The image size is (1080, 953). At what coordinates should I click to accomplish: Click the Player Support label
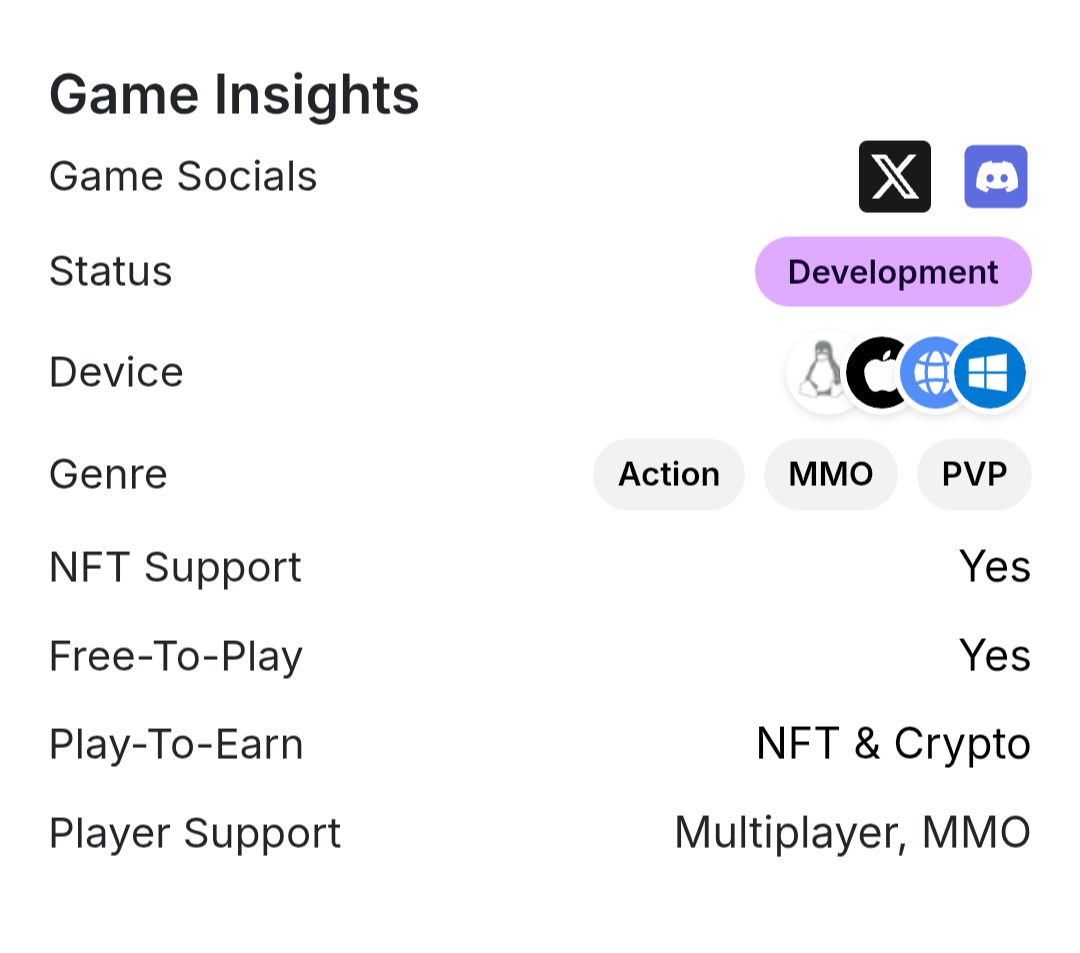tap(195, 833)
